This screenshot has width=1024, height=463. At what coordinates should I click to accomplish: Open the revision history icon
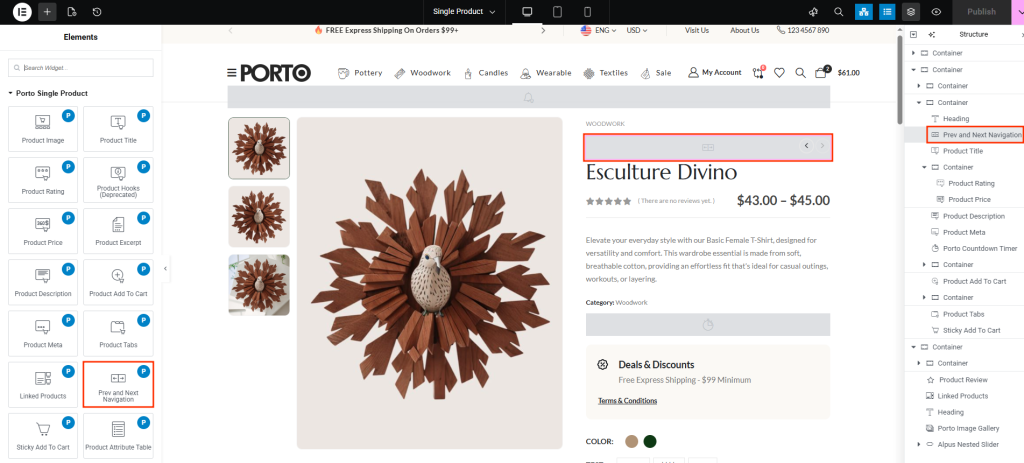97,12
